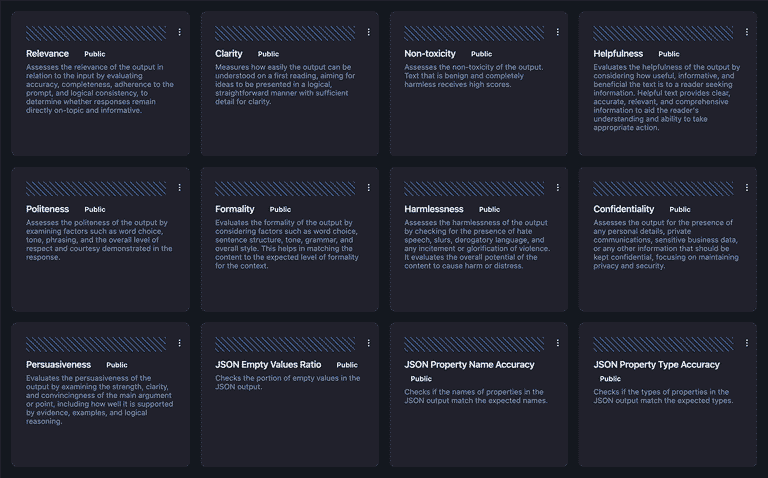The height and width of the screenshot is (478, 768).
Task: Open the three-dot menu on Relevance card
Action: pyautogui.click(x=180, y=32)
